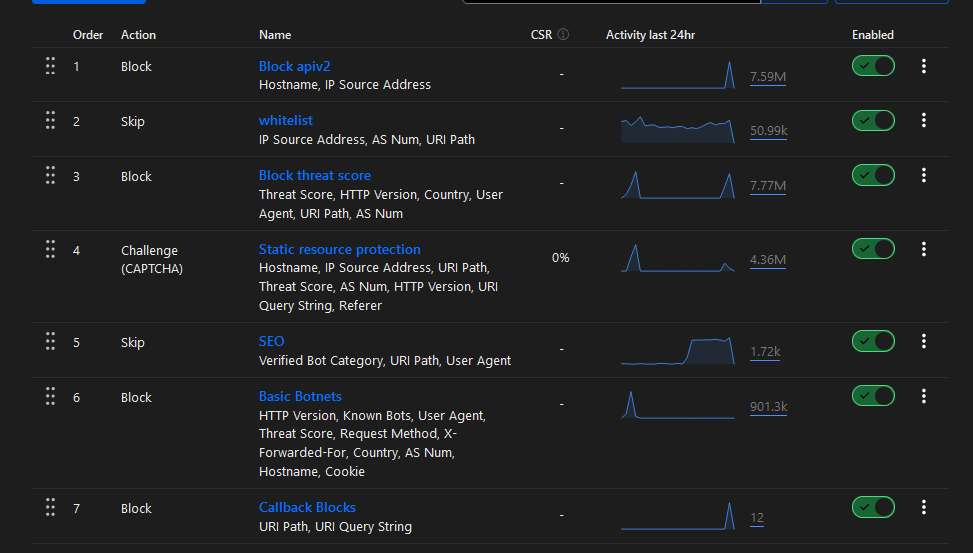Open three-dot menu for Static resource protection
Screen dimensions: 973x553
coord(924,249)
